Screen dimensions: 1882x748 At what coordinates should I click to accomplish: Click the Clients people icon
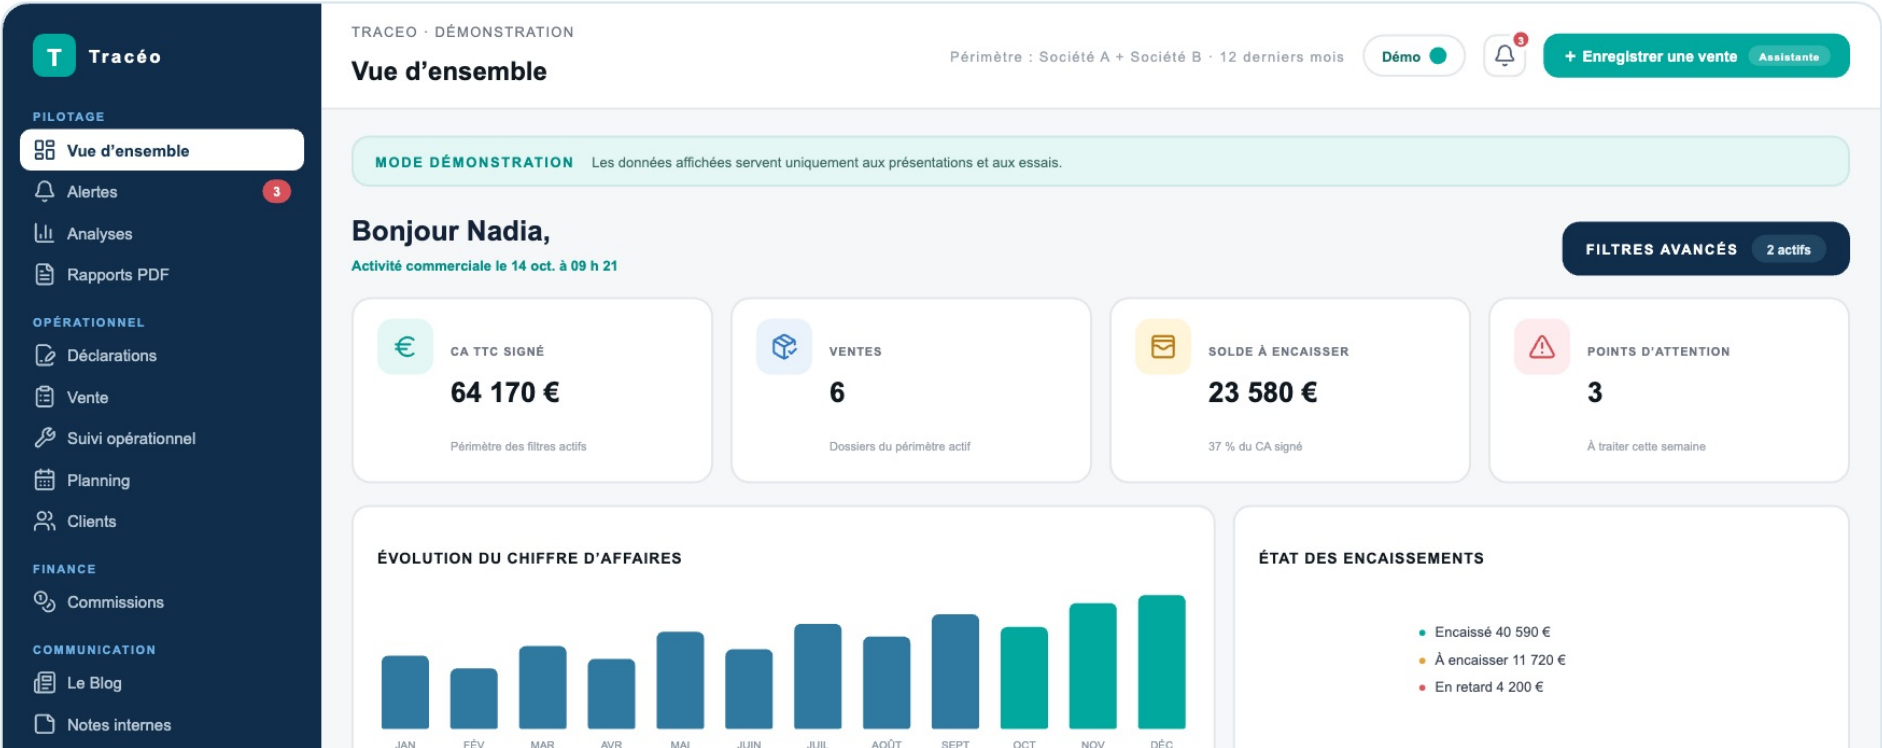[x=44, y=521]
